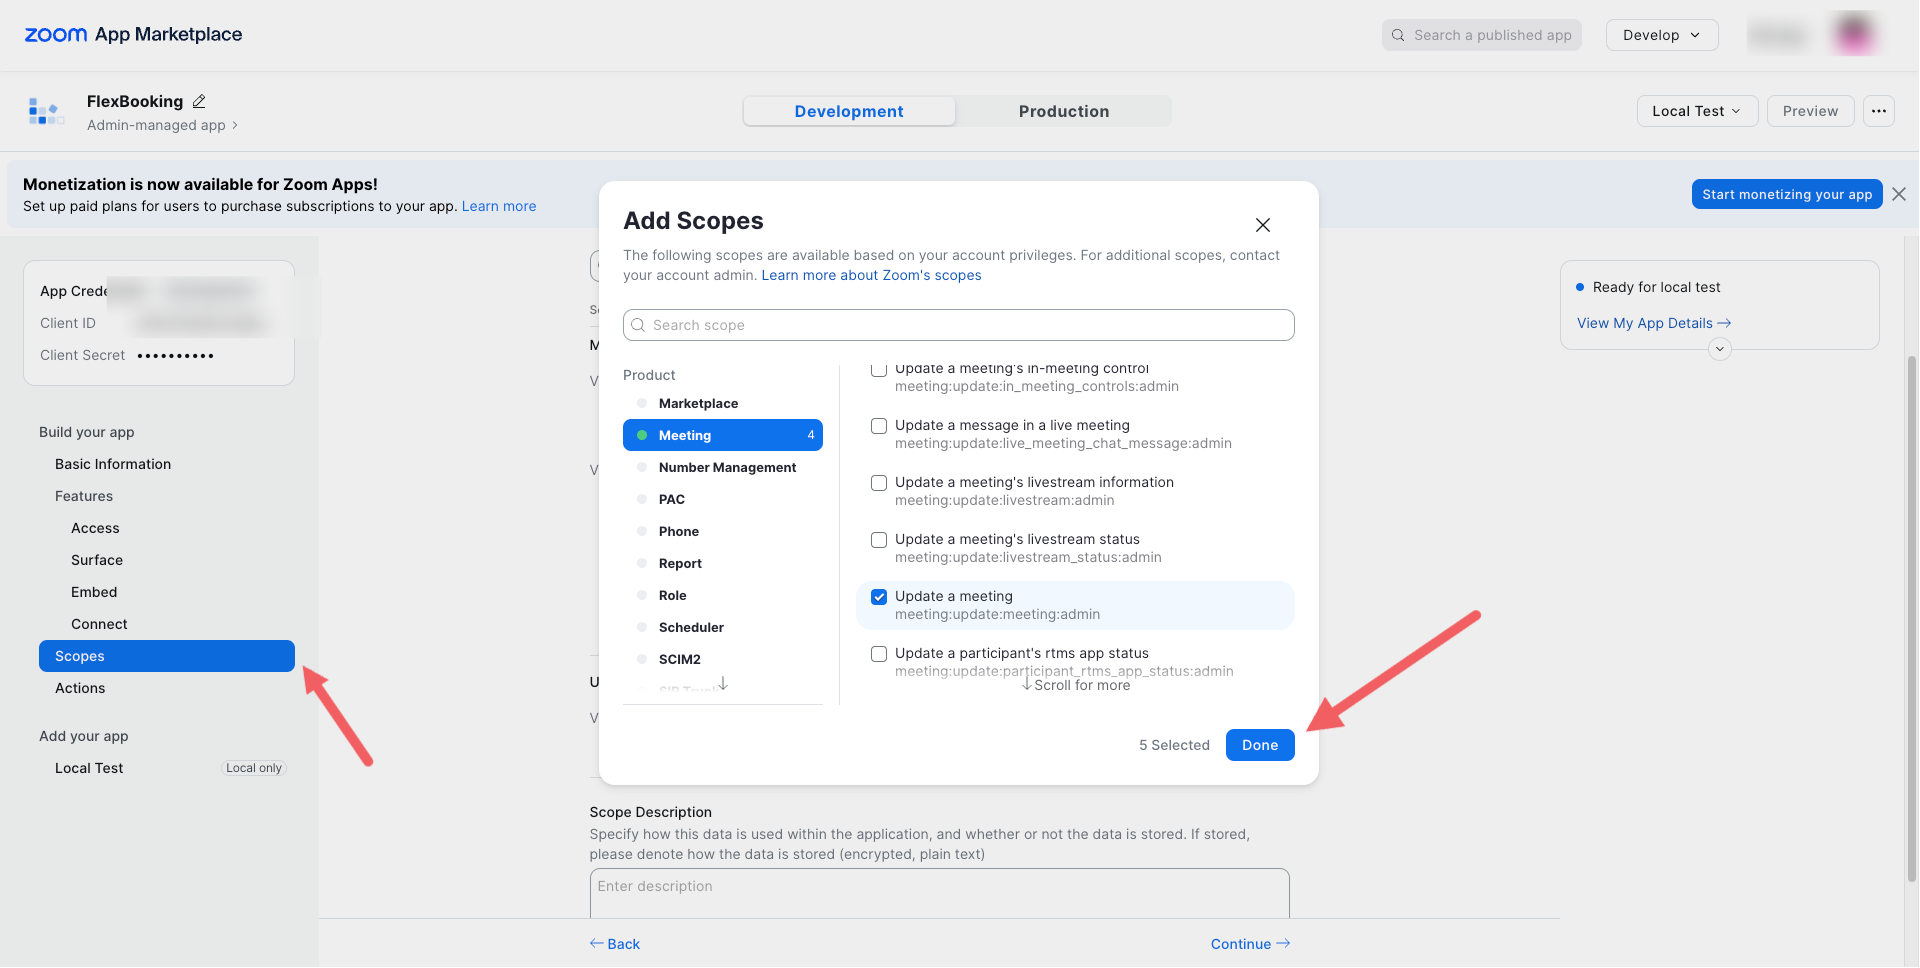Check Update a participant's rtms app status

coord(879,654)
